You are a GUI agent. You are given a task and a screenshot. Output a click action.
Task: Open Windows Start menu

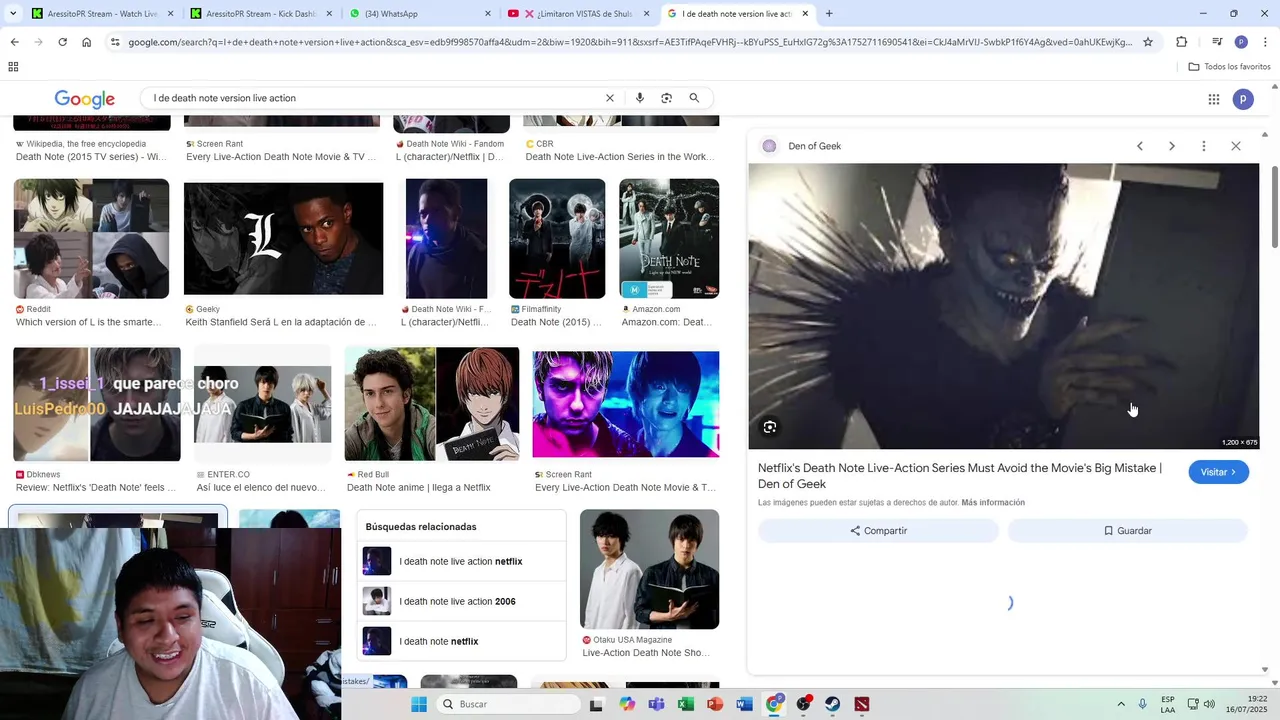click(419, 704)
